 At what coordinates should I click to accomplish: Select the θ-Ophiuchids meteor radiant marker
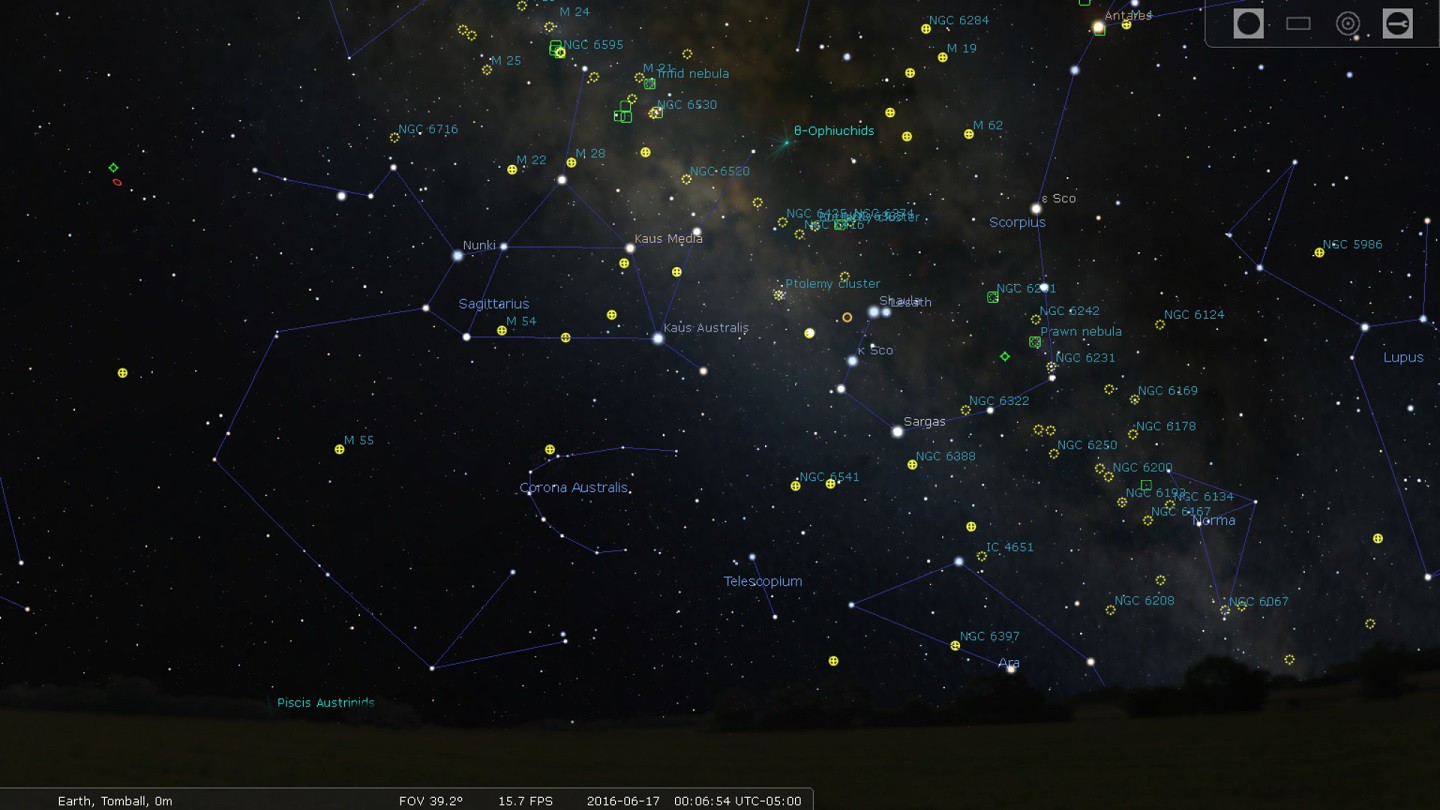[x=786, y=142]
